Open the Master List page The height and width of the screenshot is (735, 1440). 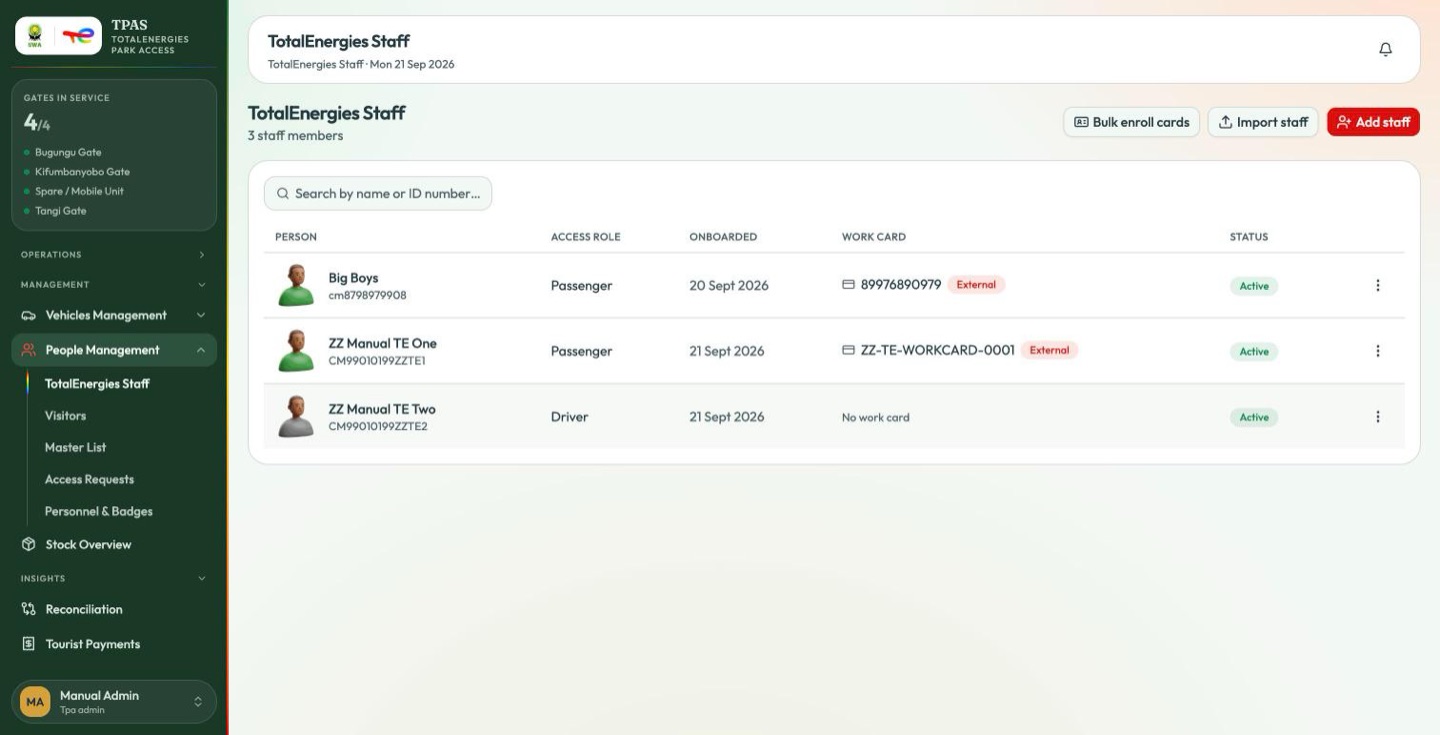[x=75, y=448]
